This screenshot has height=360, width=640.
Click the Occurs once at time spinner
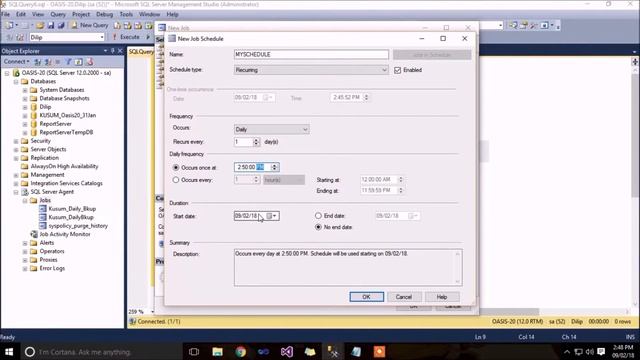click(x=274, y=167)
